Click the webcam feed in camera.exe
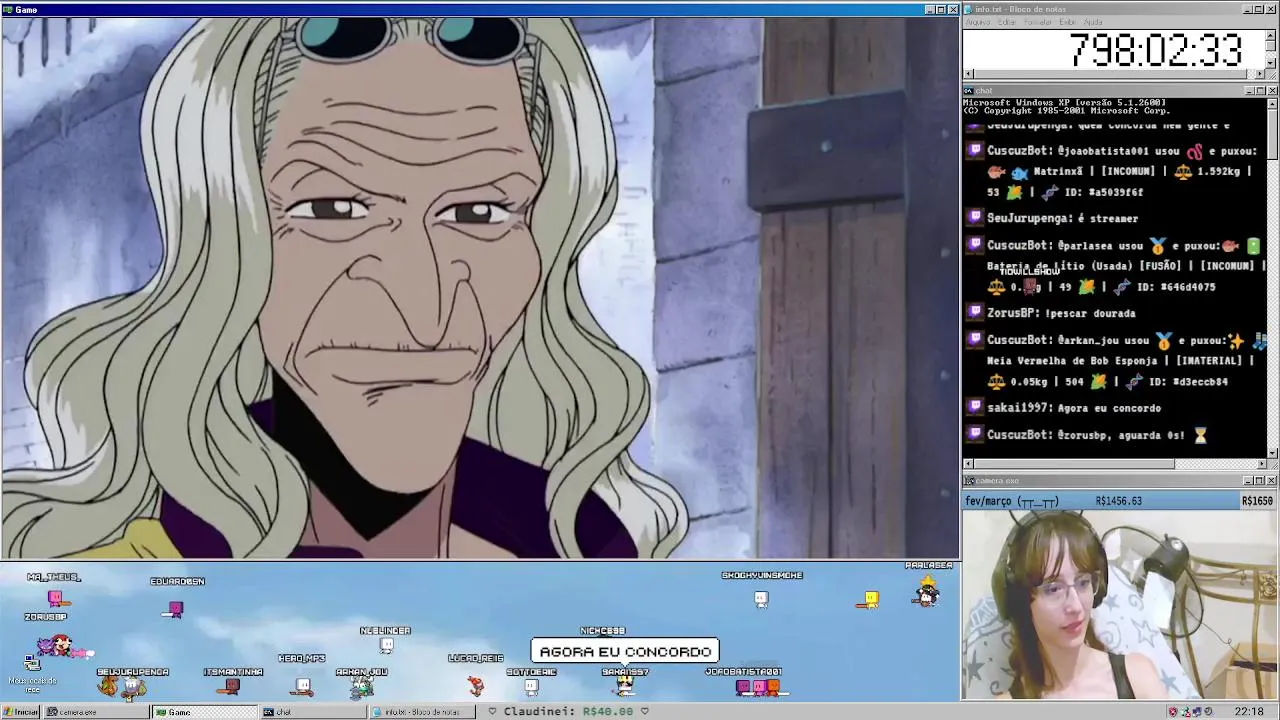1280x720 pixels. [1119, 604]
